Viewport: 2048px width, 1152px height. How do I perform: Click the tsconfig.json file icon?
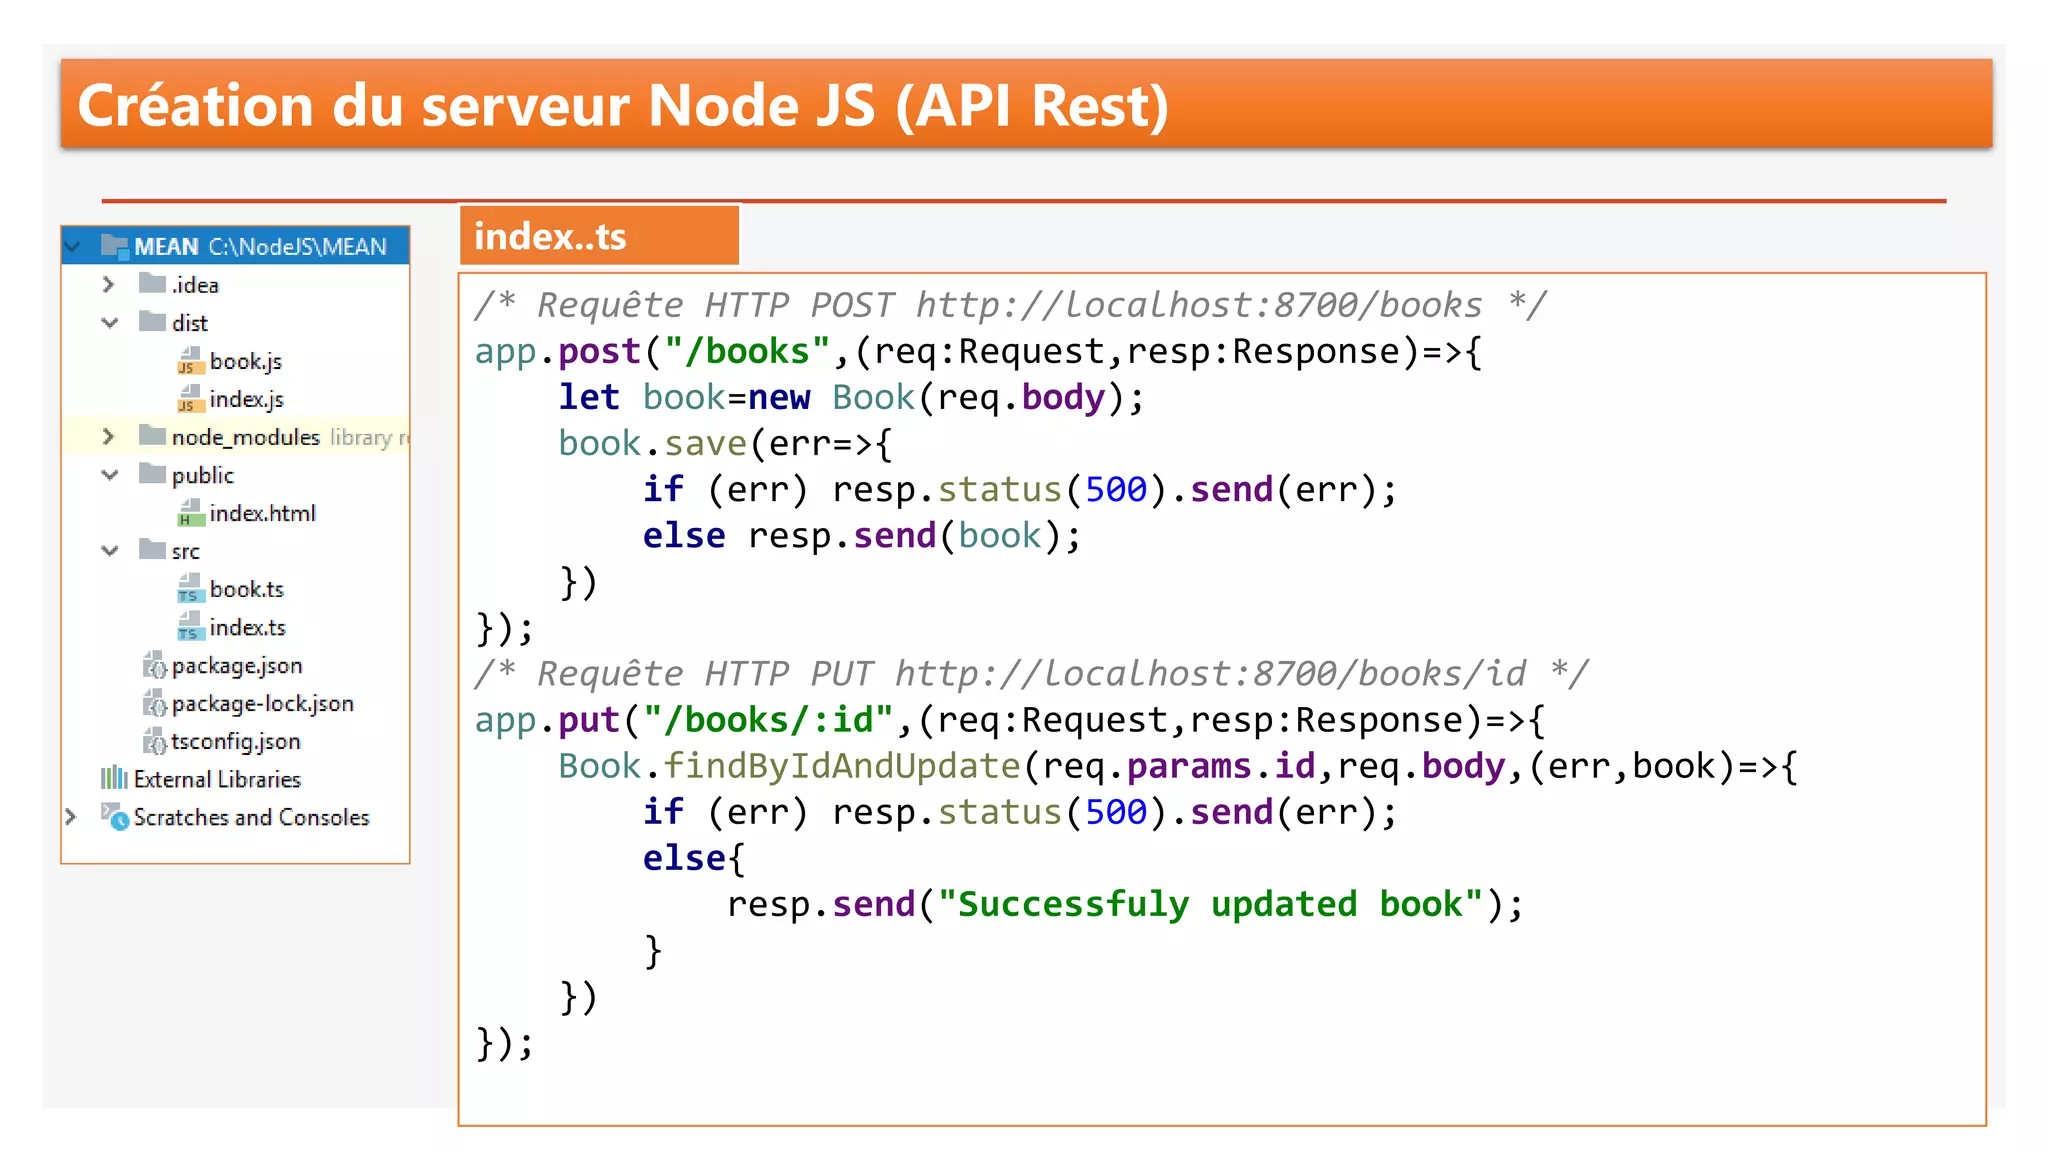coord(154,740)
